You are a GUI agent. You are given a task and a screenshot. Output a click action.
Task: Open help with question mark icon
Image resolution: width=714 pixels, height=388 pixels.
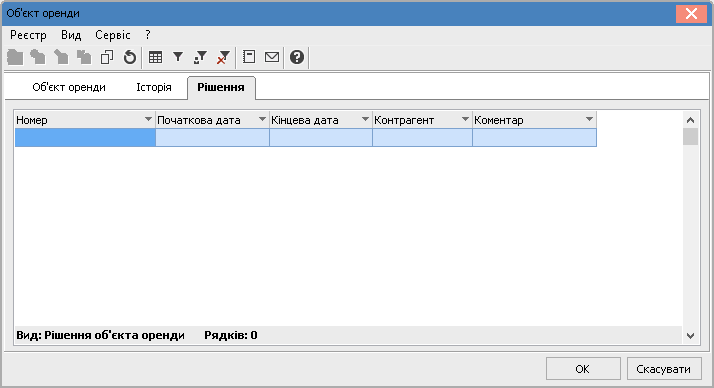(297, 57)
